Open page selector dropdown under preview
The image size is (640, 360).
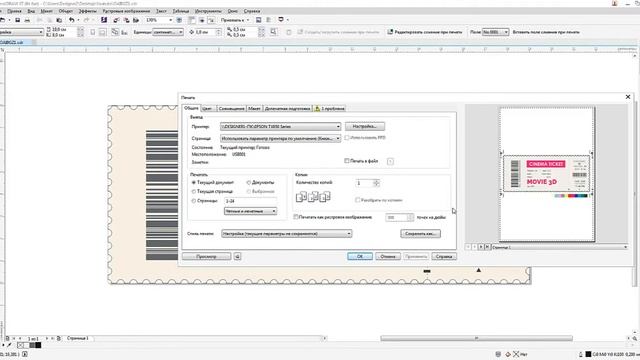click(560, 247)
